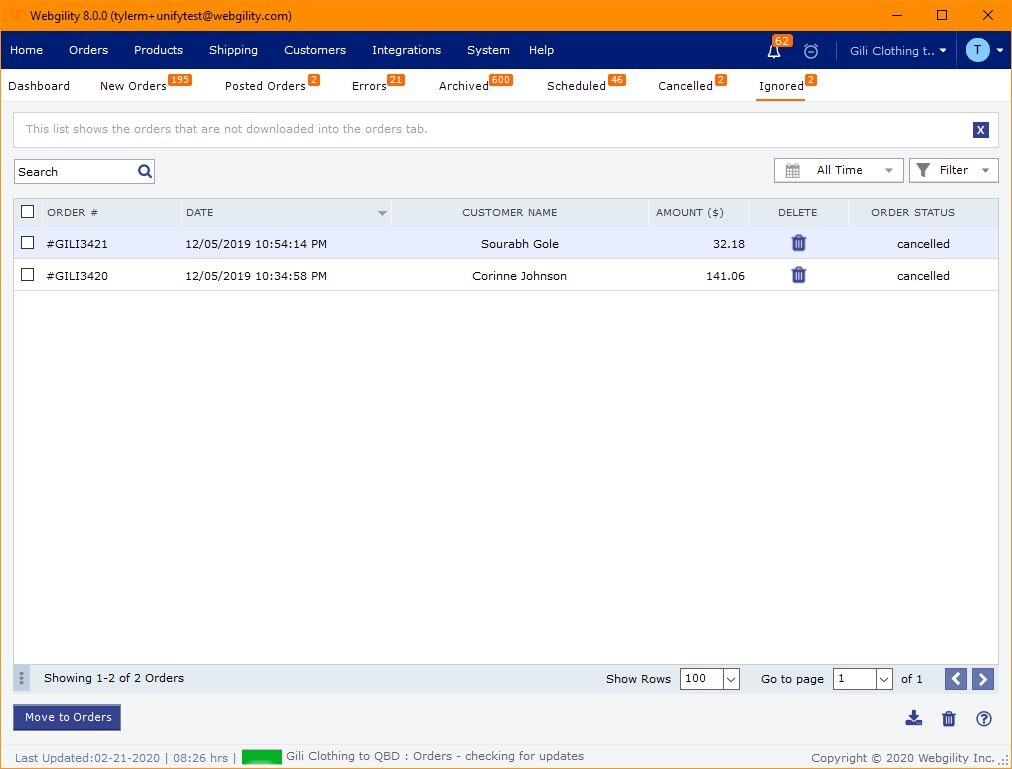
Task: Click Showing 1-2 of 2 Orders text
Action: (114, 678)
